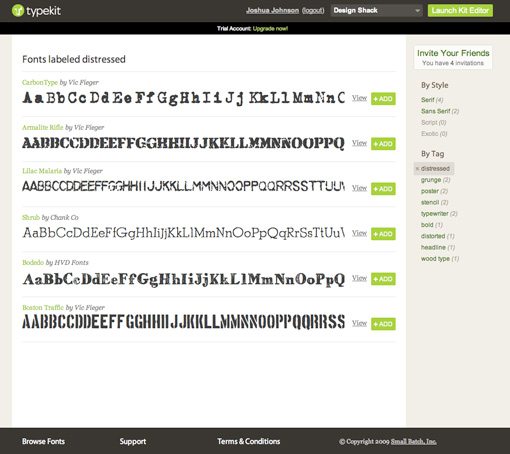This screenshot has height=454, width=510.
Task: Open Shrub font name link
Action: coord(31,217)
